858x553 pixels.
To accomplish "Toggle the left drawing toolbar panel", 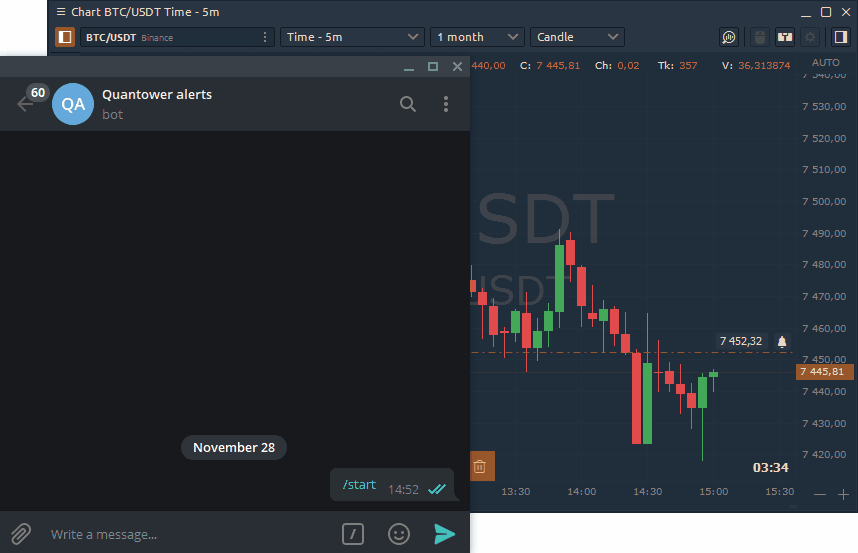I will coord(64,37).
